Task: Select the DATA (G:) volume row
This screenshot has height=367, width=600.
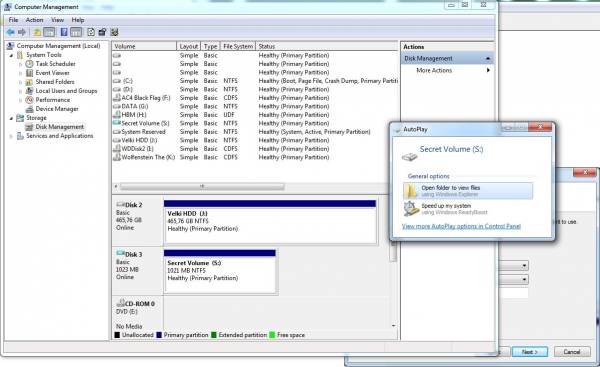Action: 255,106
